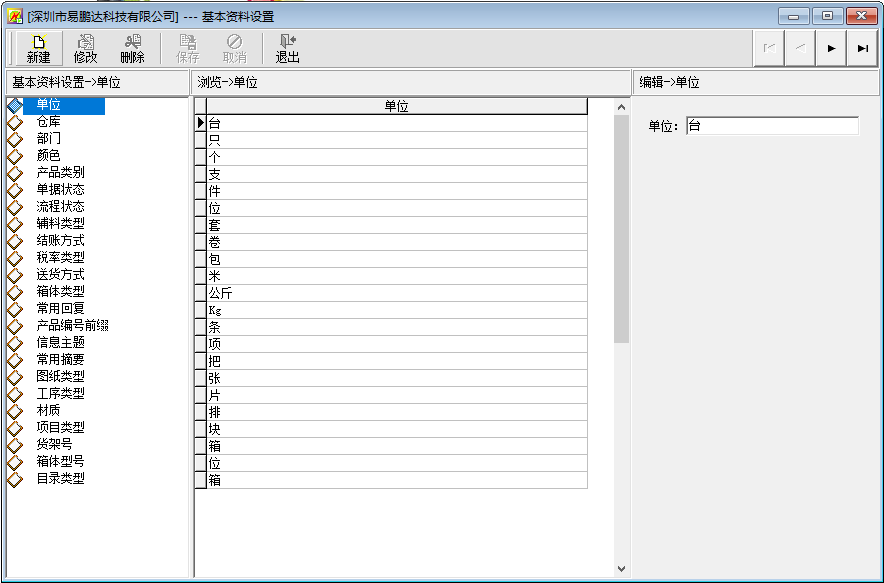Select the row 米 in the table
The width and height of the screenshot is (884, 583).
coord(397,276)
